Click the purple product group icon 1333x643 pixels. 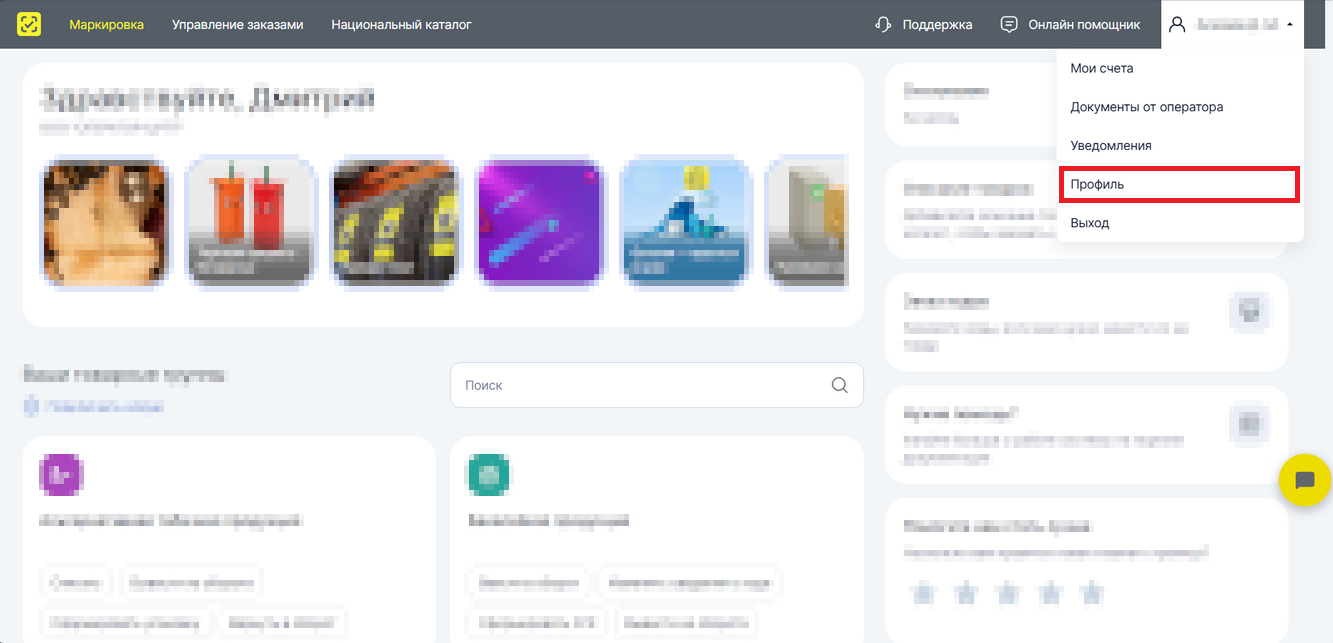click(61, 475)
